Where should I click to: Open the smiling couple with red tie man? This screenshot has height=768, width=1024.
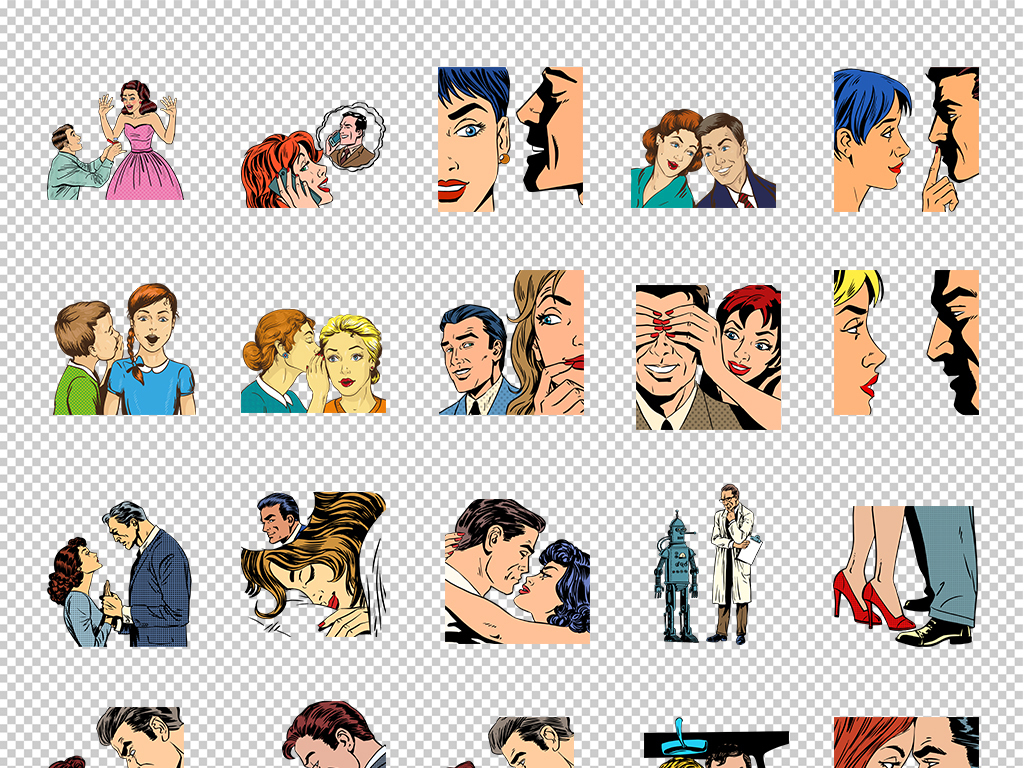point(703,160)
